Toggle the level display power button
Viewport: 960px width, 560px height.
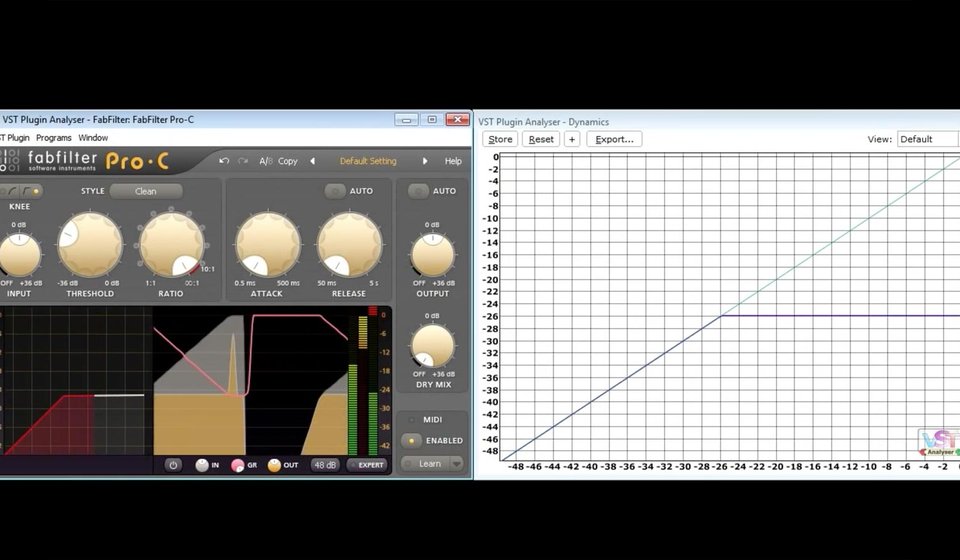pyautogui.click(x=173, y=465)
